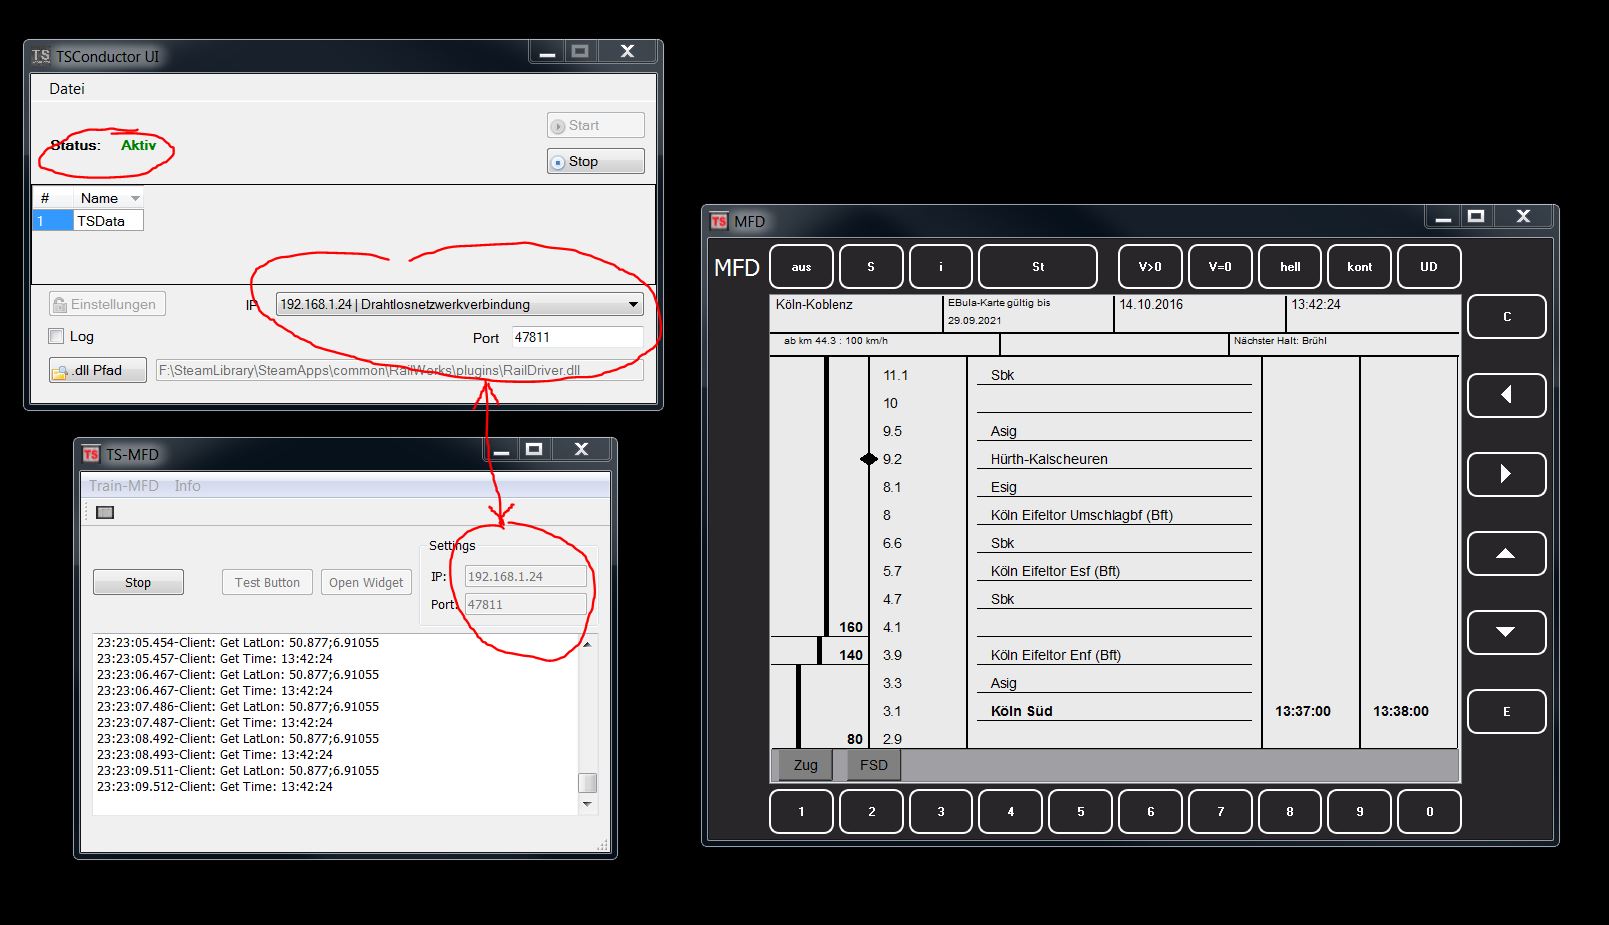Click the Open Widget button

(366, 582)
